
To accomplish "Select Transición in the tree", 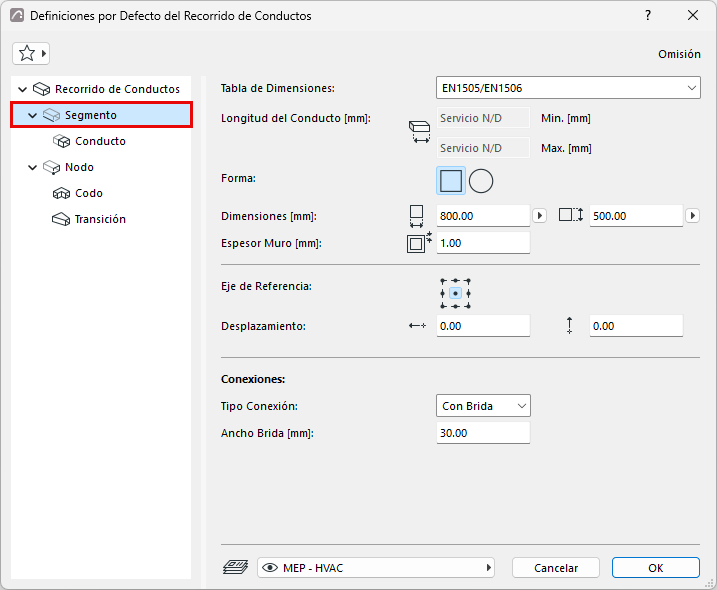I will coord(100,219).
